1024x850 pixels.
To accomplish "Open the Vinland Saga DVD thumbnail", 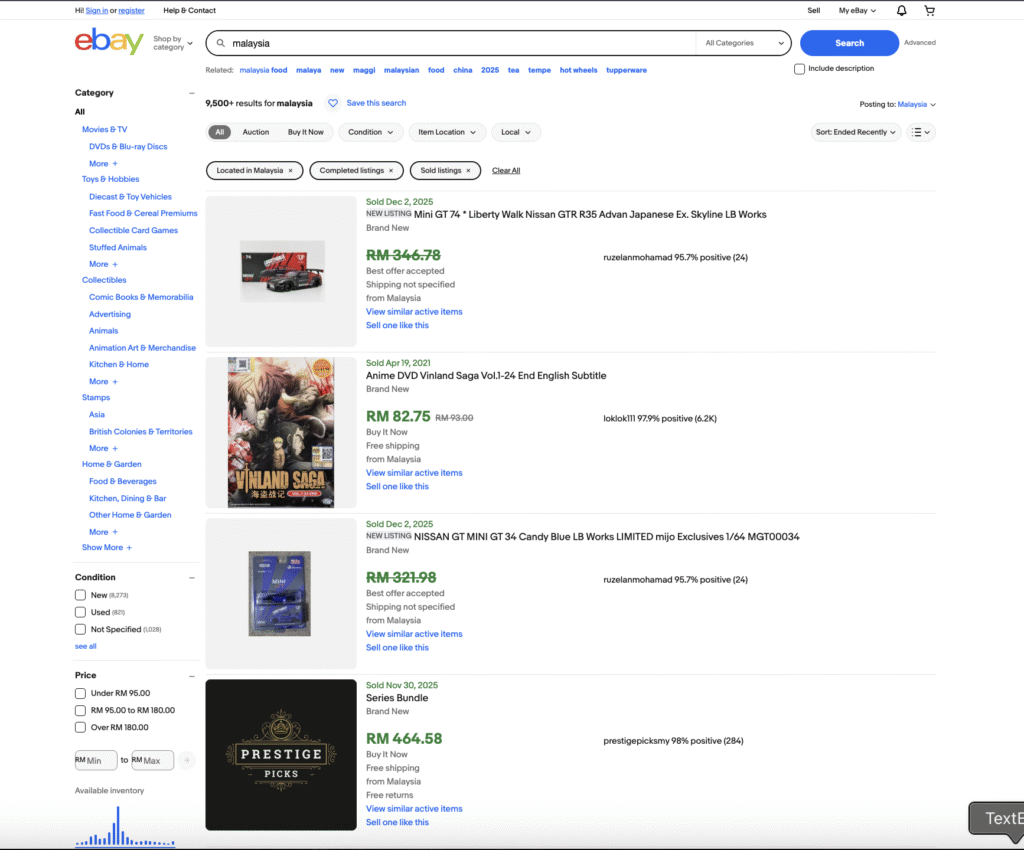I will [x=281, y=432].
